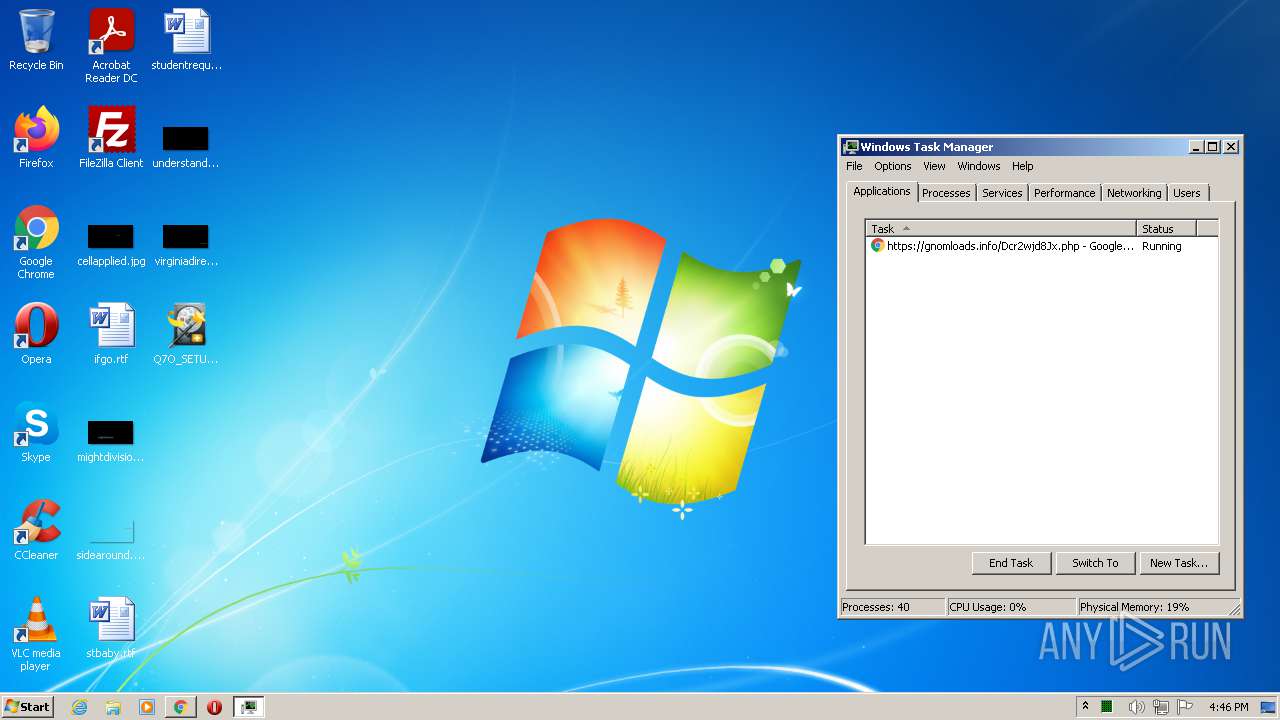Viewport: 1280px width, 720px height.
Task: Open Windows Media Player taskbar icon
Action: tap(147, 707)
